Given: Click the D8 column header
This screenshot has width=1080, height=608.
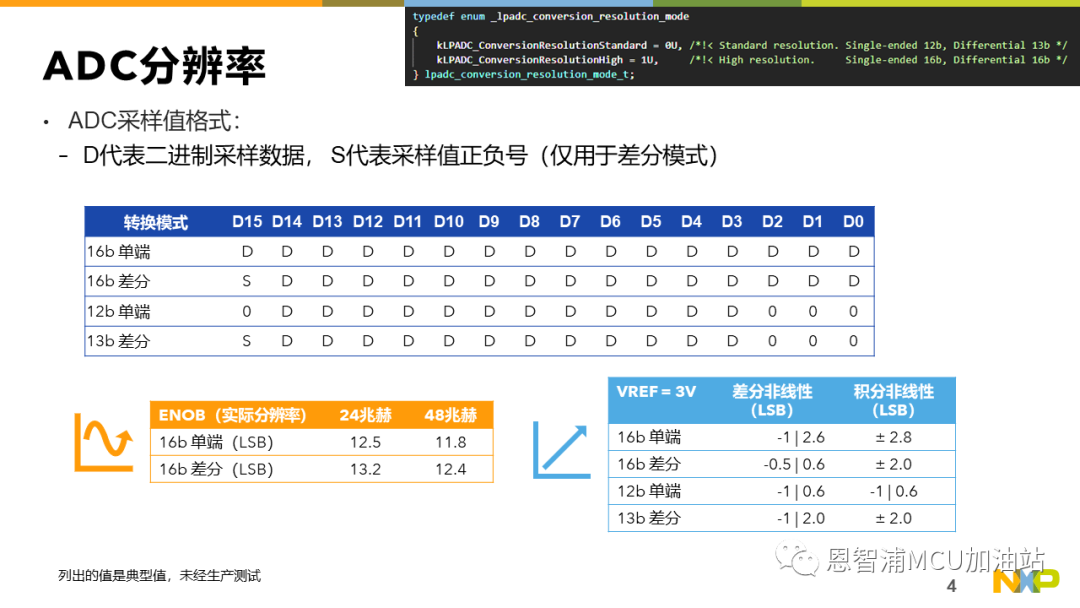Looking at the screenshot, I should pyautogui.click(x=529, y=222).
